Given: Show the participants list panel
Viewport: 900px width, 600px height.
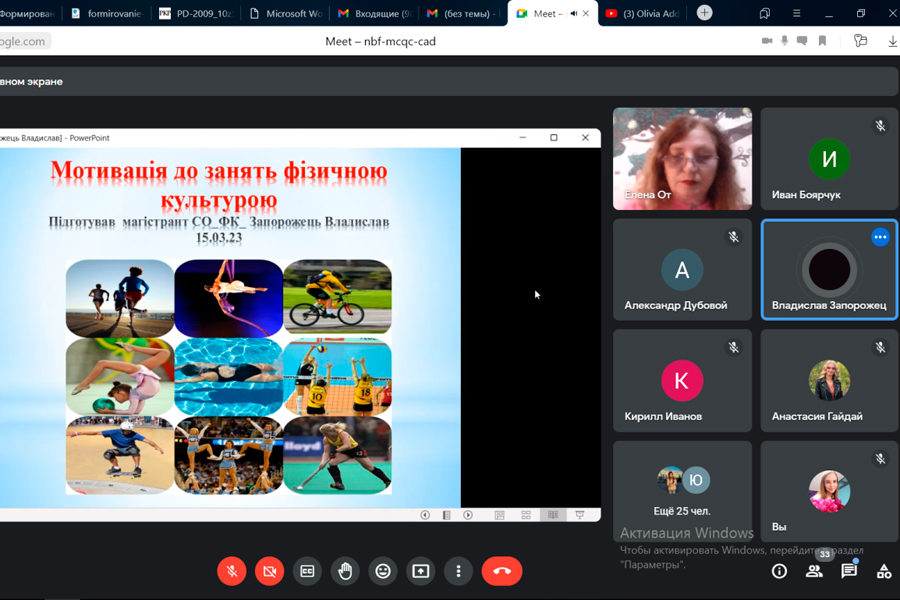Looking at the screenshot, I should pyautogui.click(x=814, y=571).
